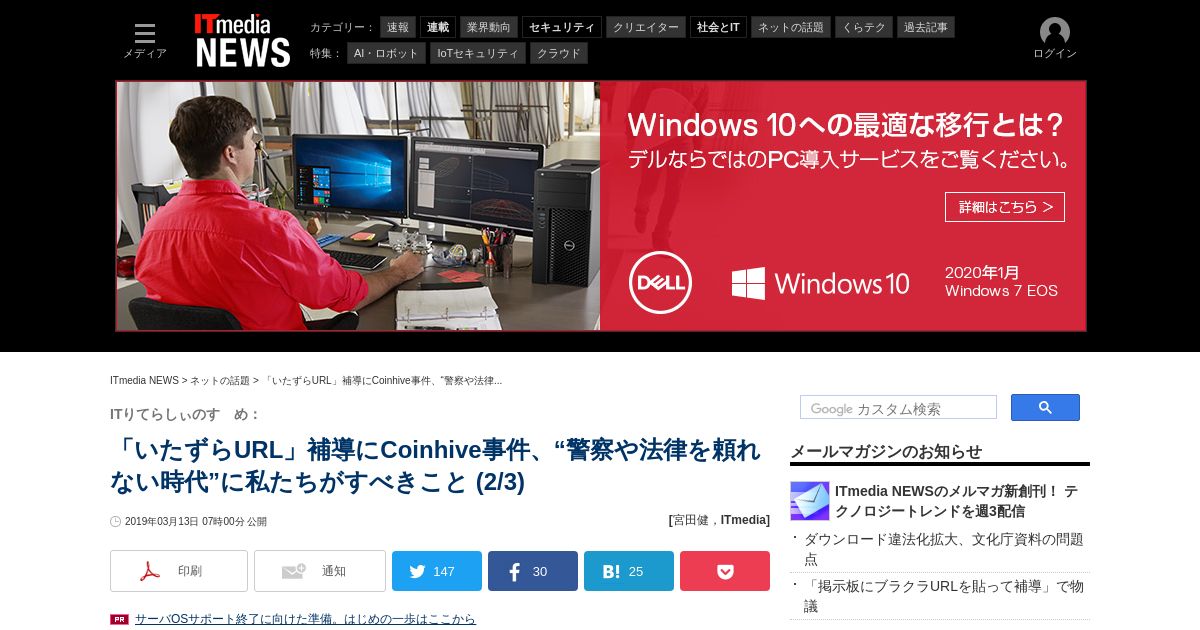This screenshot has height=630, width=1200.
Task: Enable notifications with 通知 button
Action: tap(320, 571)
